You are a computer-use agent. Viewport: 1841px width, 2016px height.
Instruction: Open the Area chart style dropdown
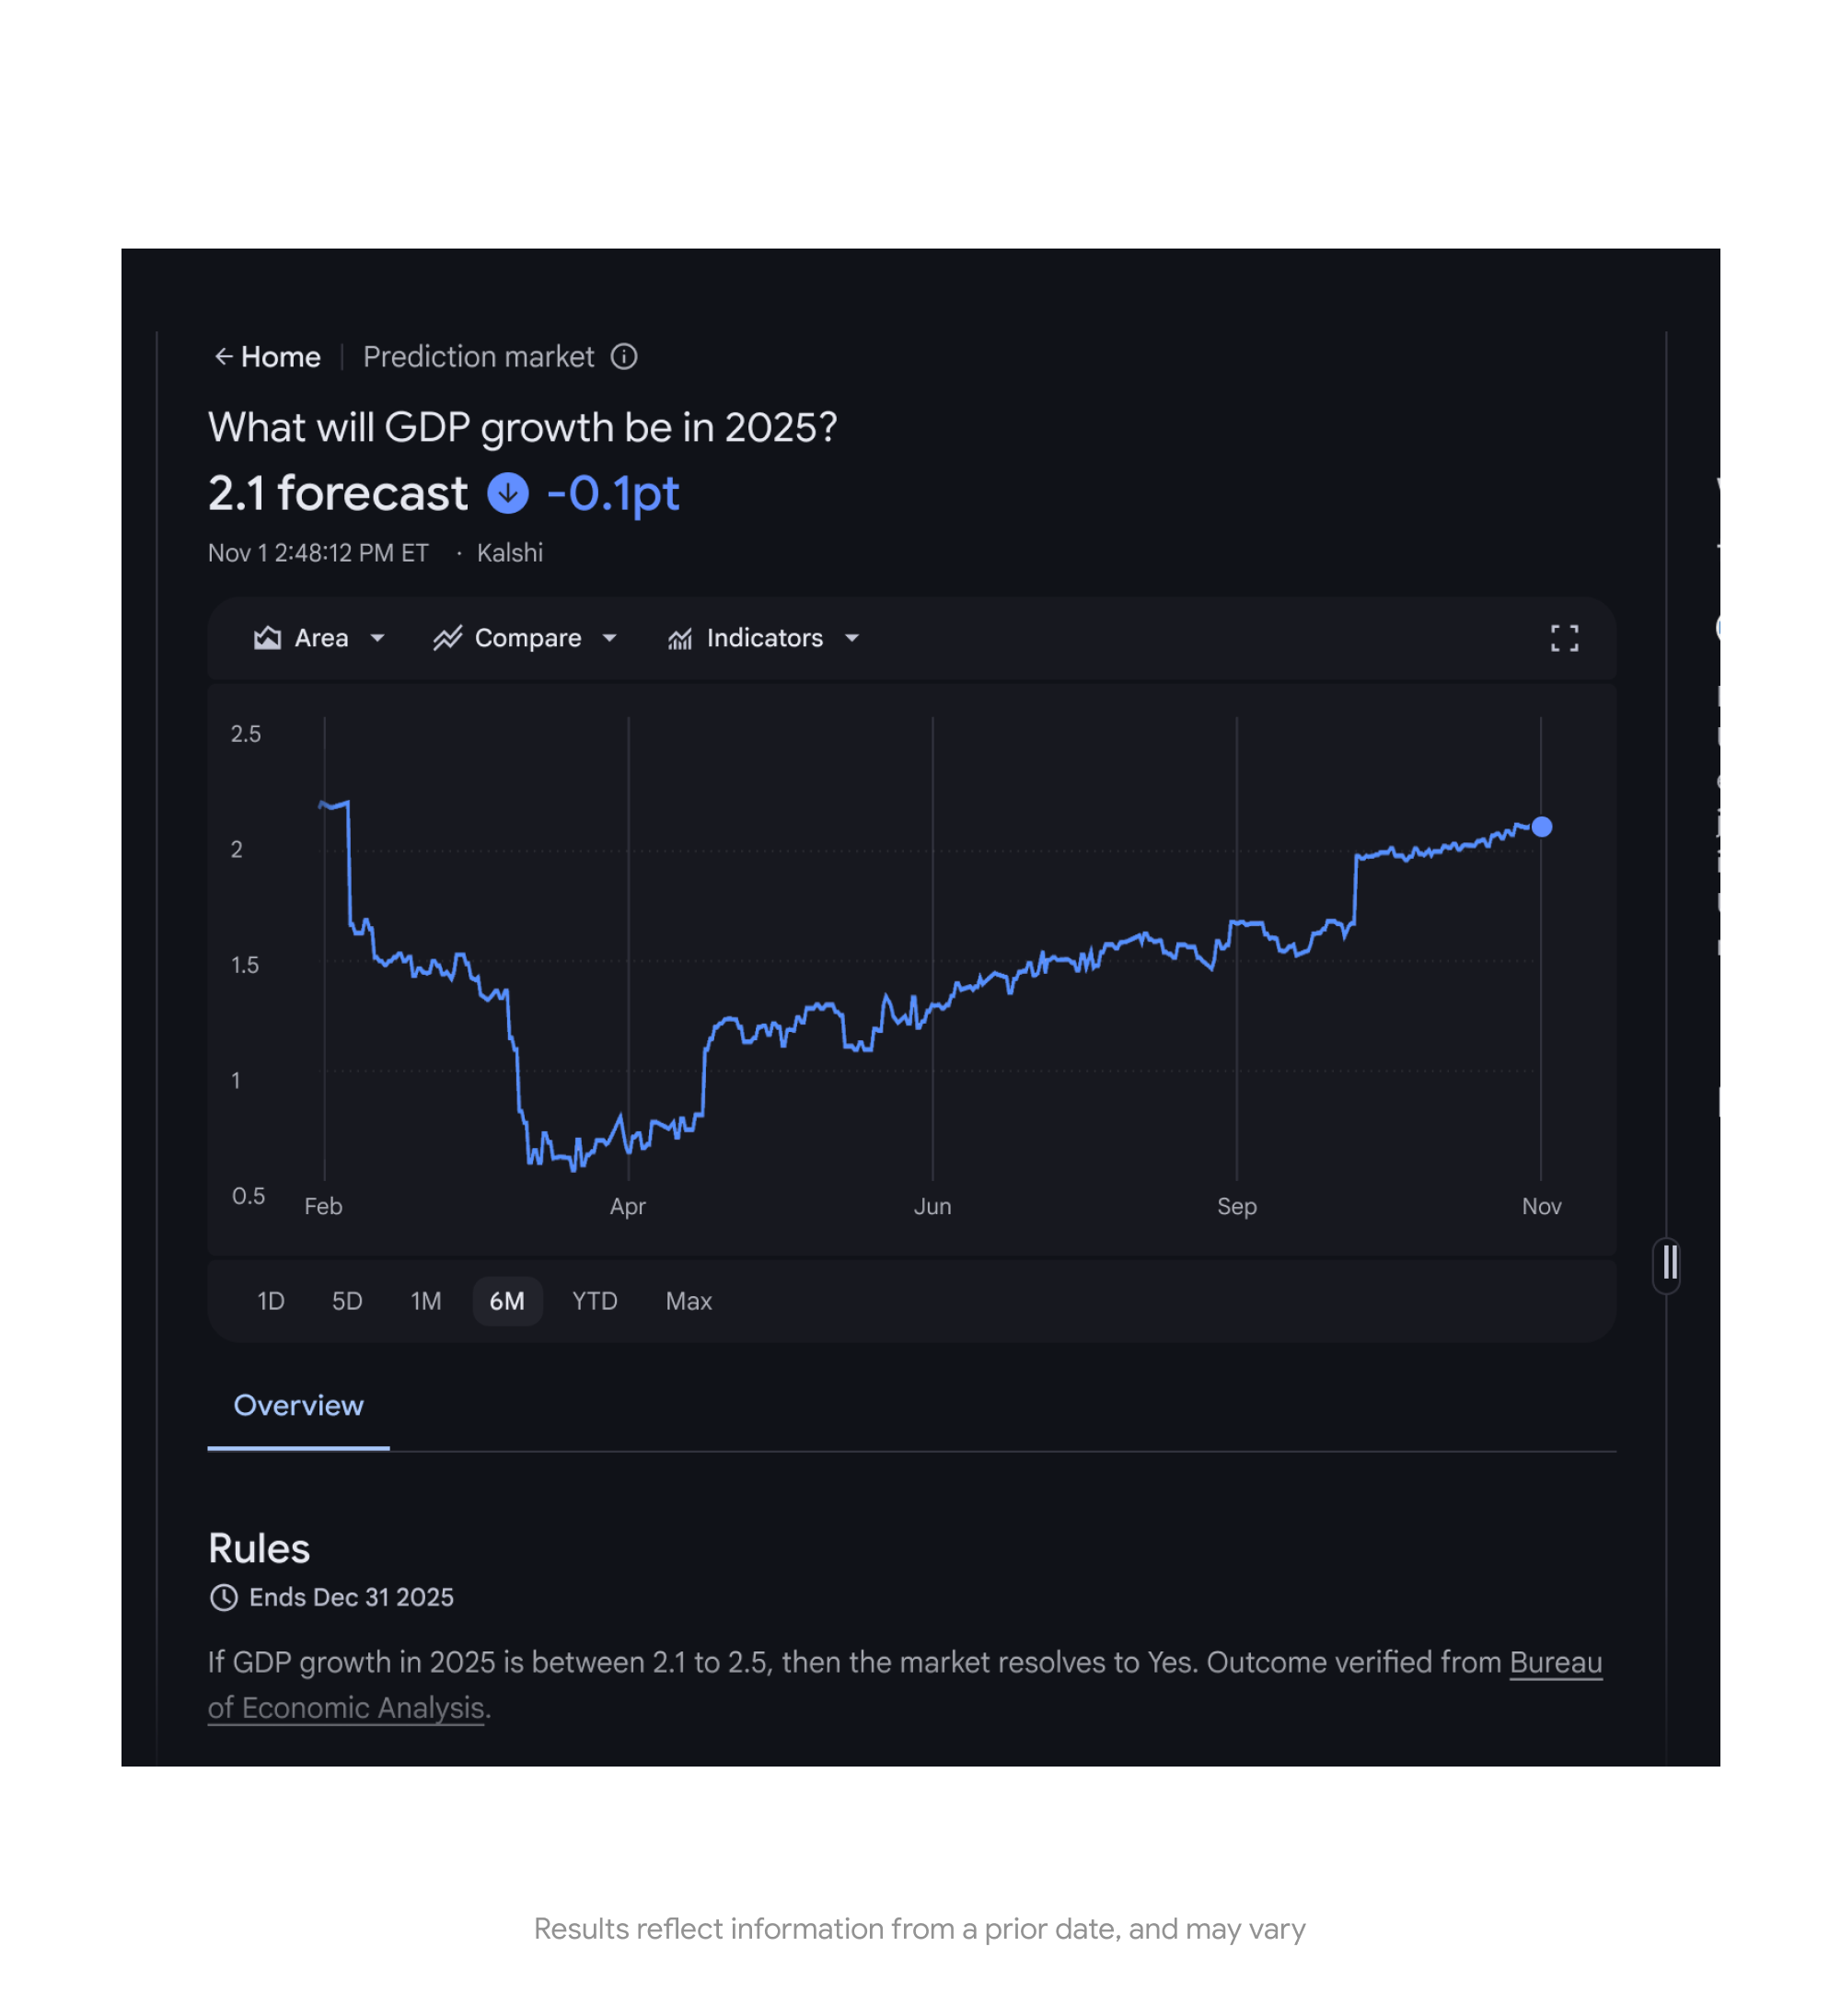378,638
